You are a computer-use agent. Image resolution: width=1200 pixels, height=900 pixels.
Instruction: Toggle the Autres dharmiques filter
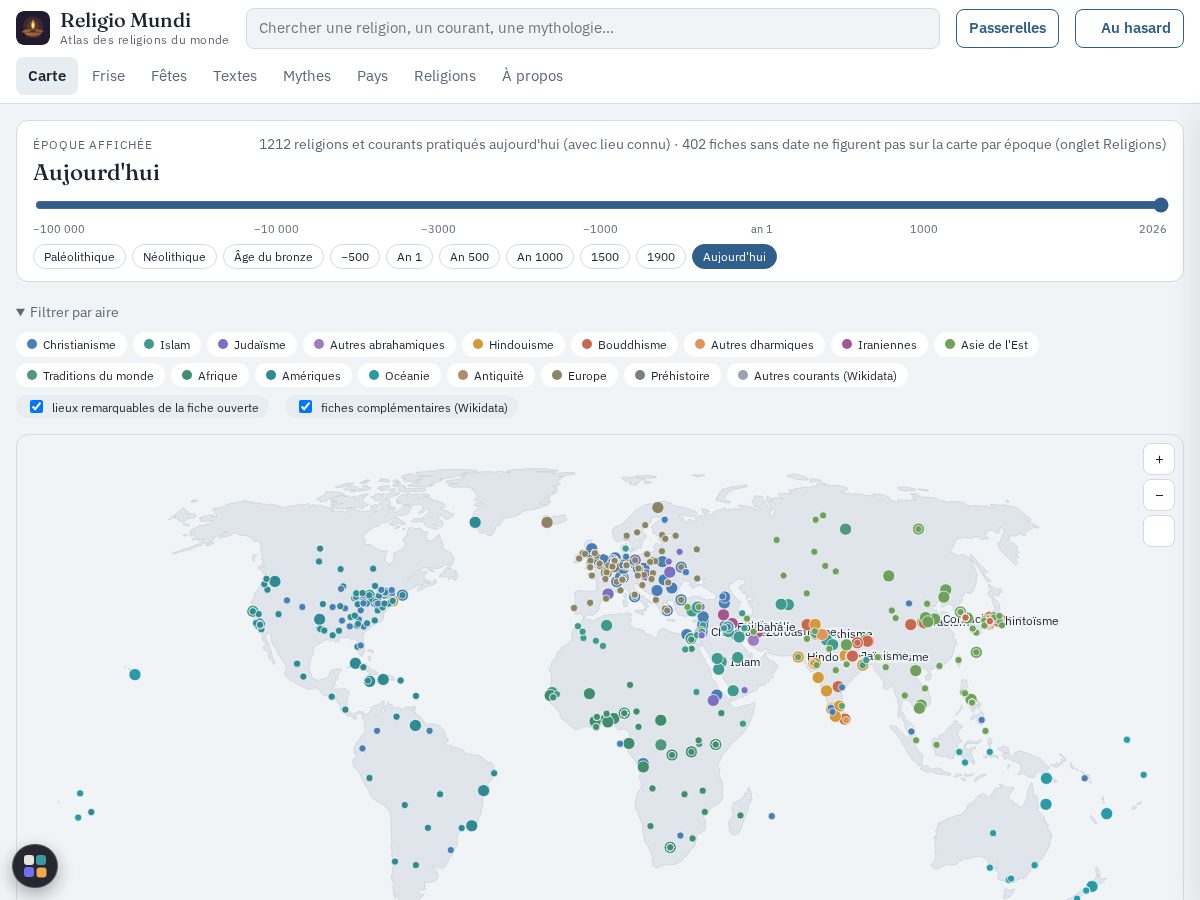(754, 345)
